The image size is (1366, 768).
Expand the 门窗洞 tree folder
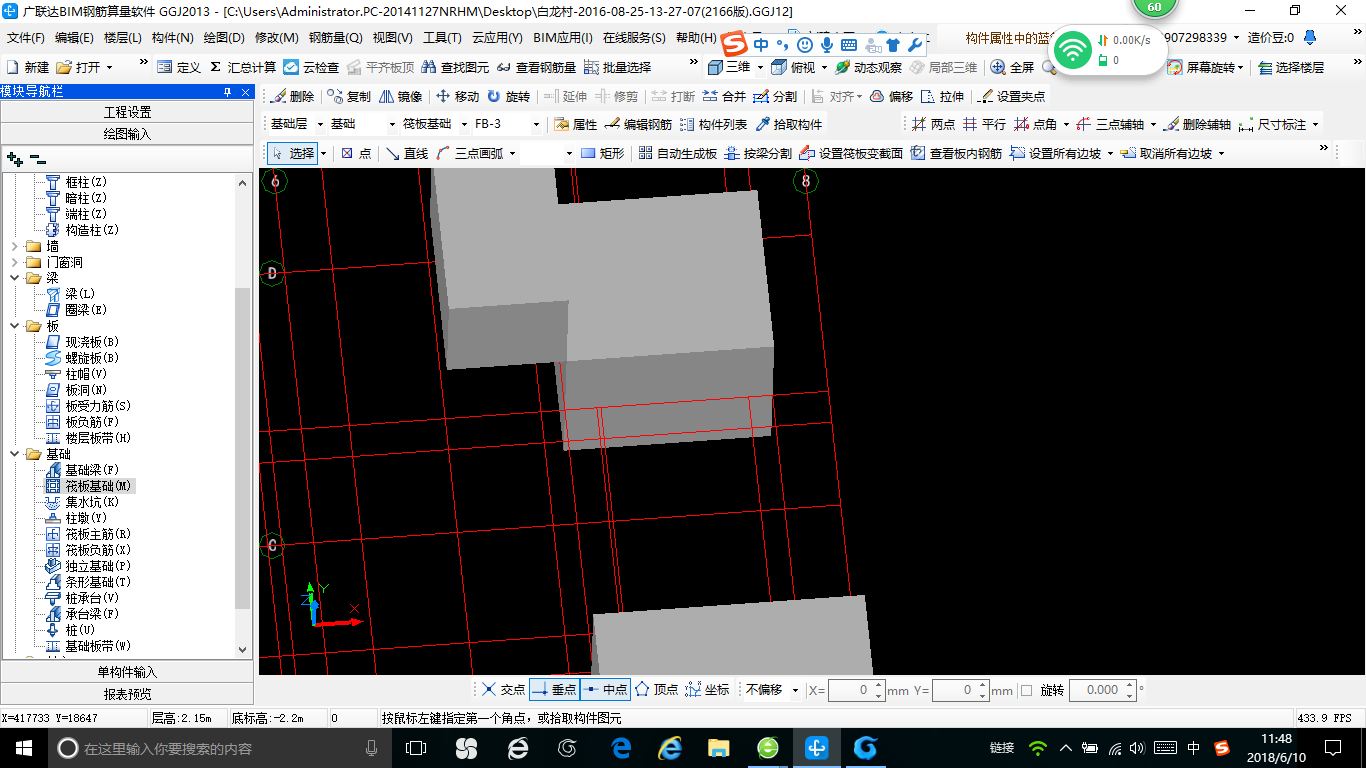tap(14, 262)
